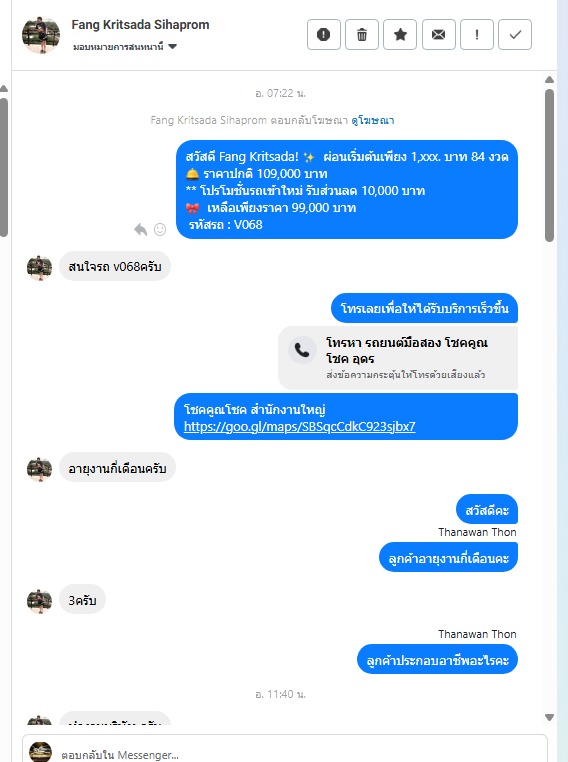Image resolution: width=568 pixels, height=762 pixels.
Task: Star this conversation as follow-up
Action: coord(400,35)
